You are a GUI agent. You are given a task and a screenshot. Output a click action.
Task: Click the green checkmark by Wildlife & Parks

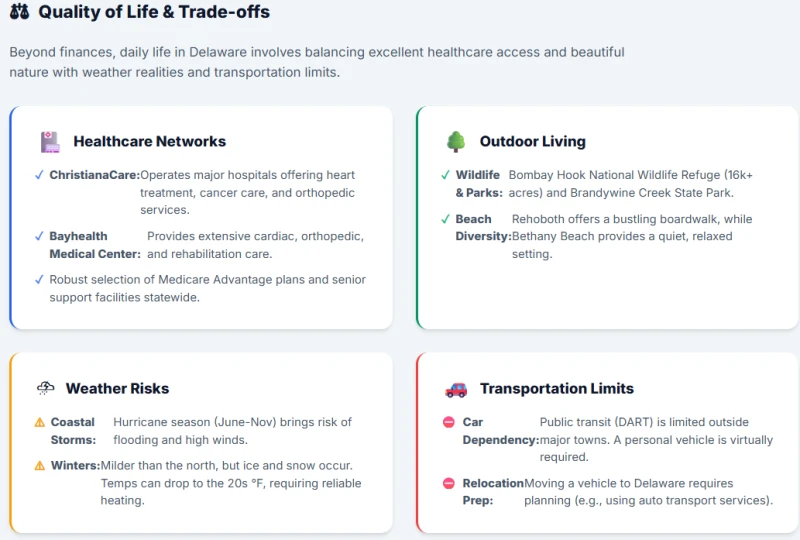coord(446,175)
